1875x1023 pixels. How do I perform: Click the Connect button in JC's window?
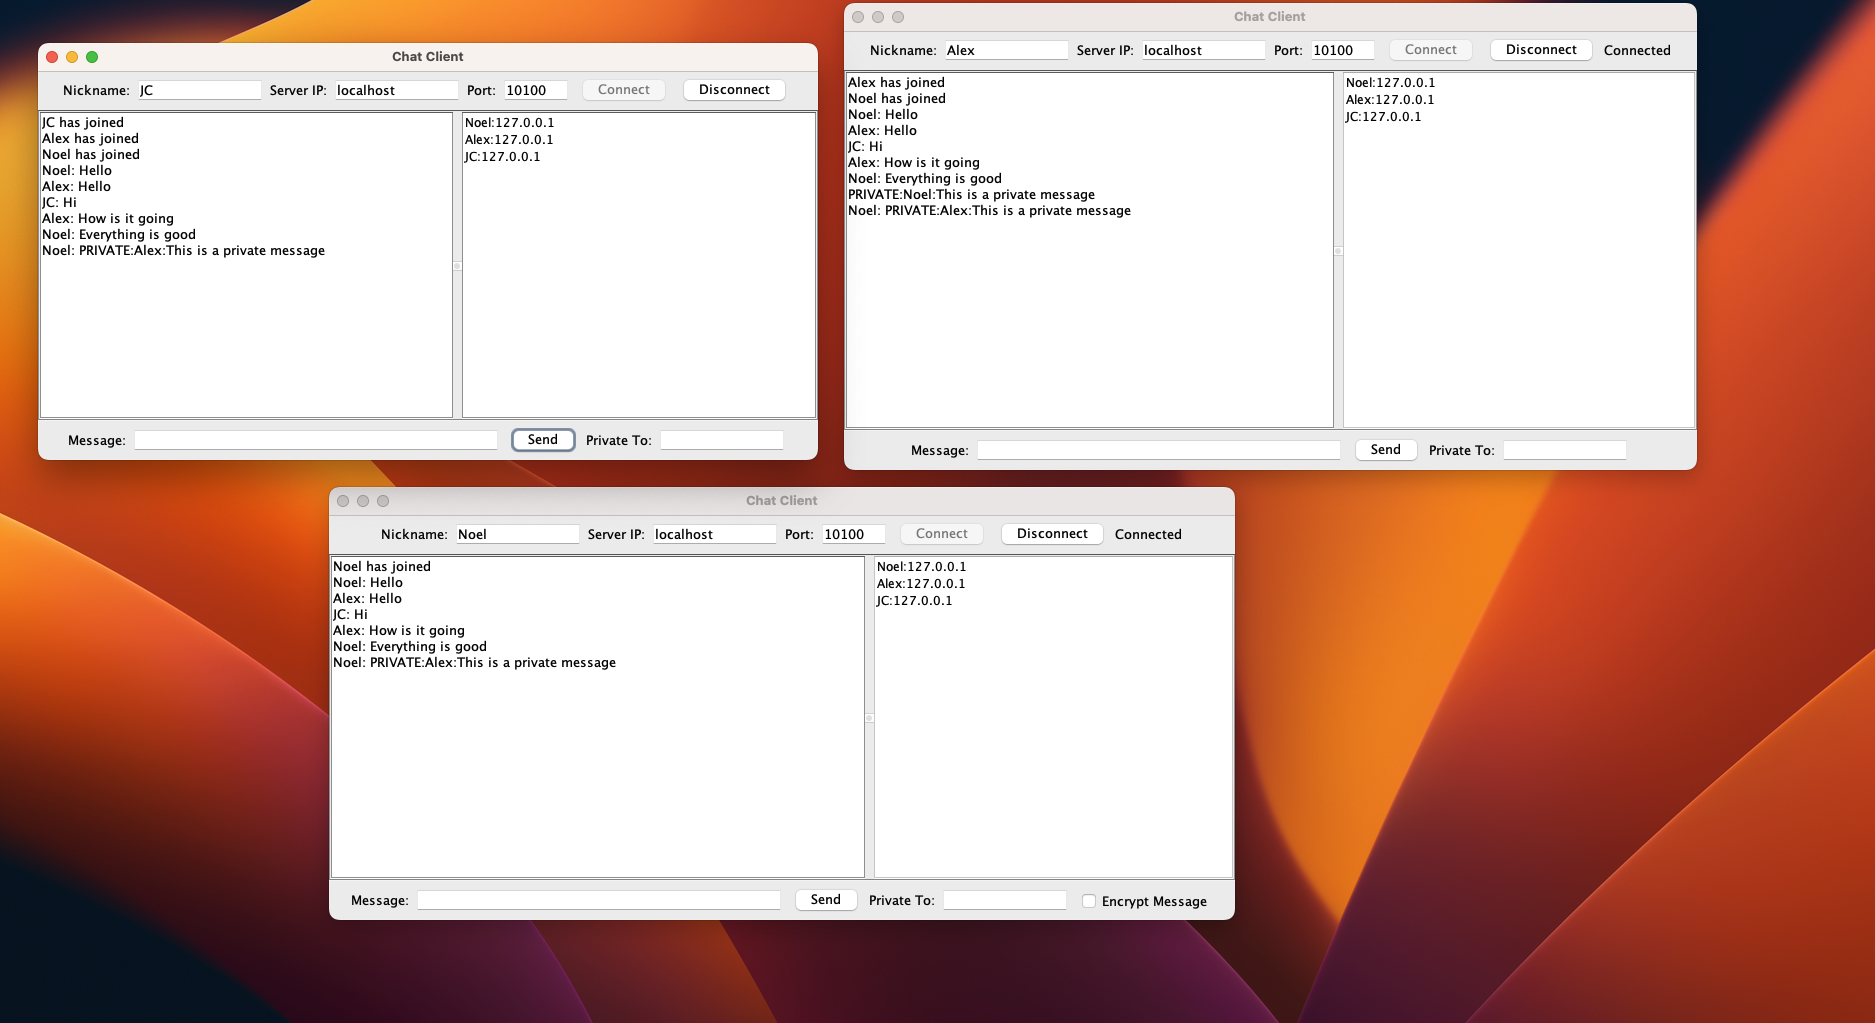click(624, 90)
